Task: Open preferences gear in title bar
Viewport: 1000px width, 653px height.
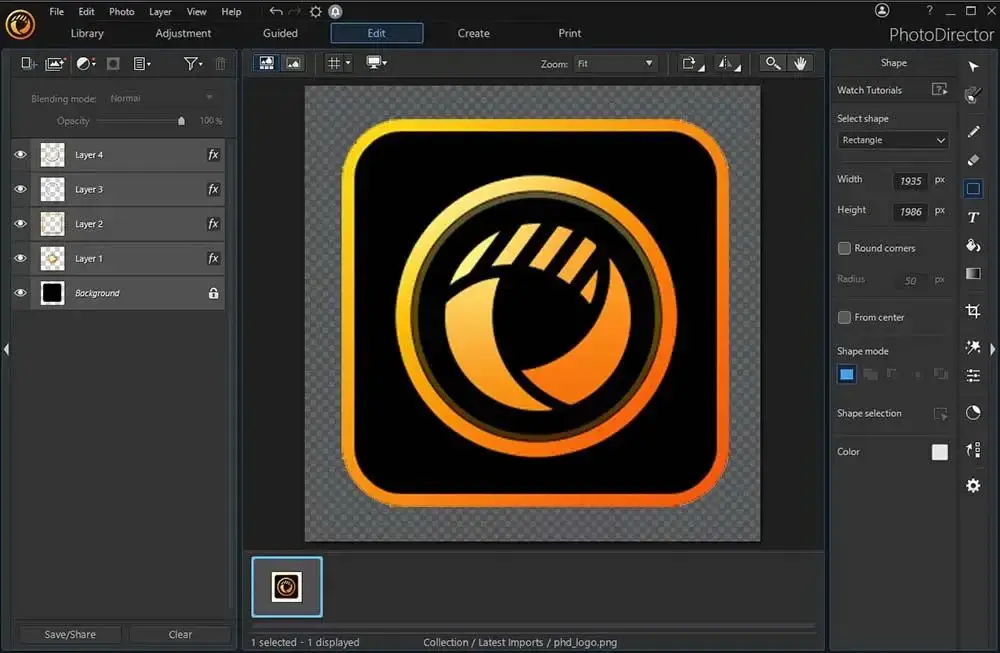Action: click(x=315, y=11)
